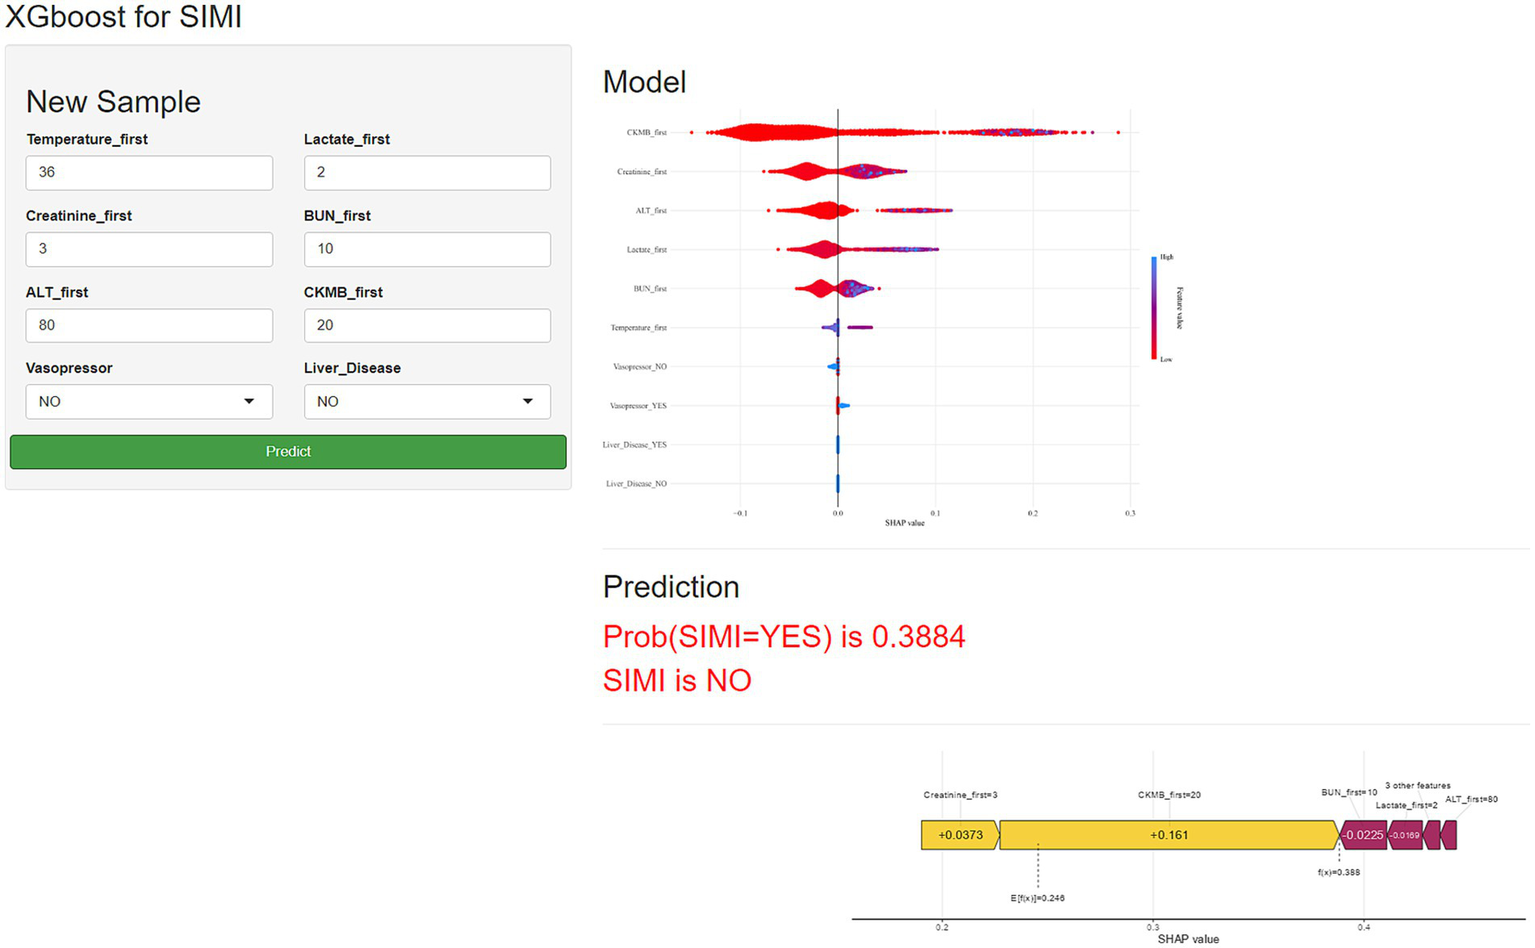The image size is (1535, 948).
Task: Click the Temperature_first input field
Action: 149,173
